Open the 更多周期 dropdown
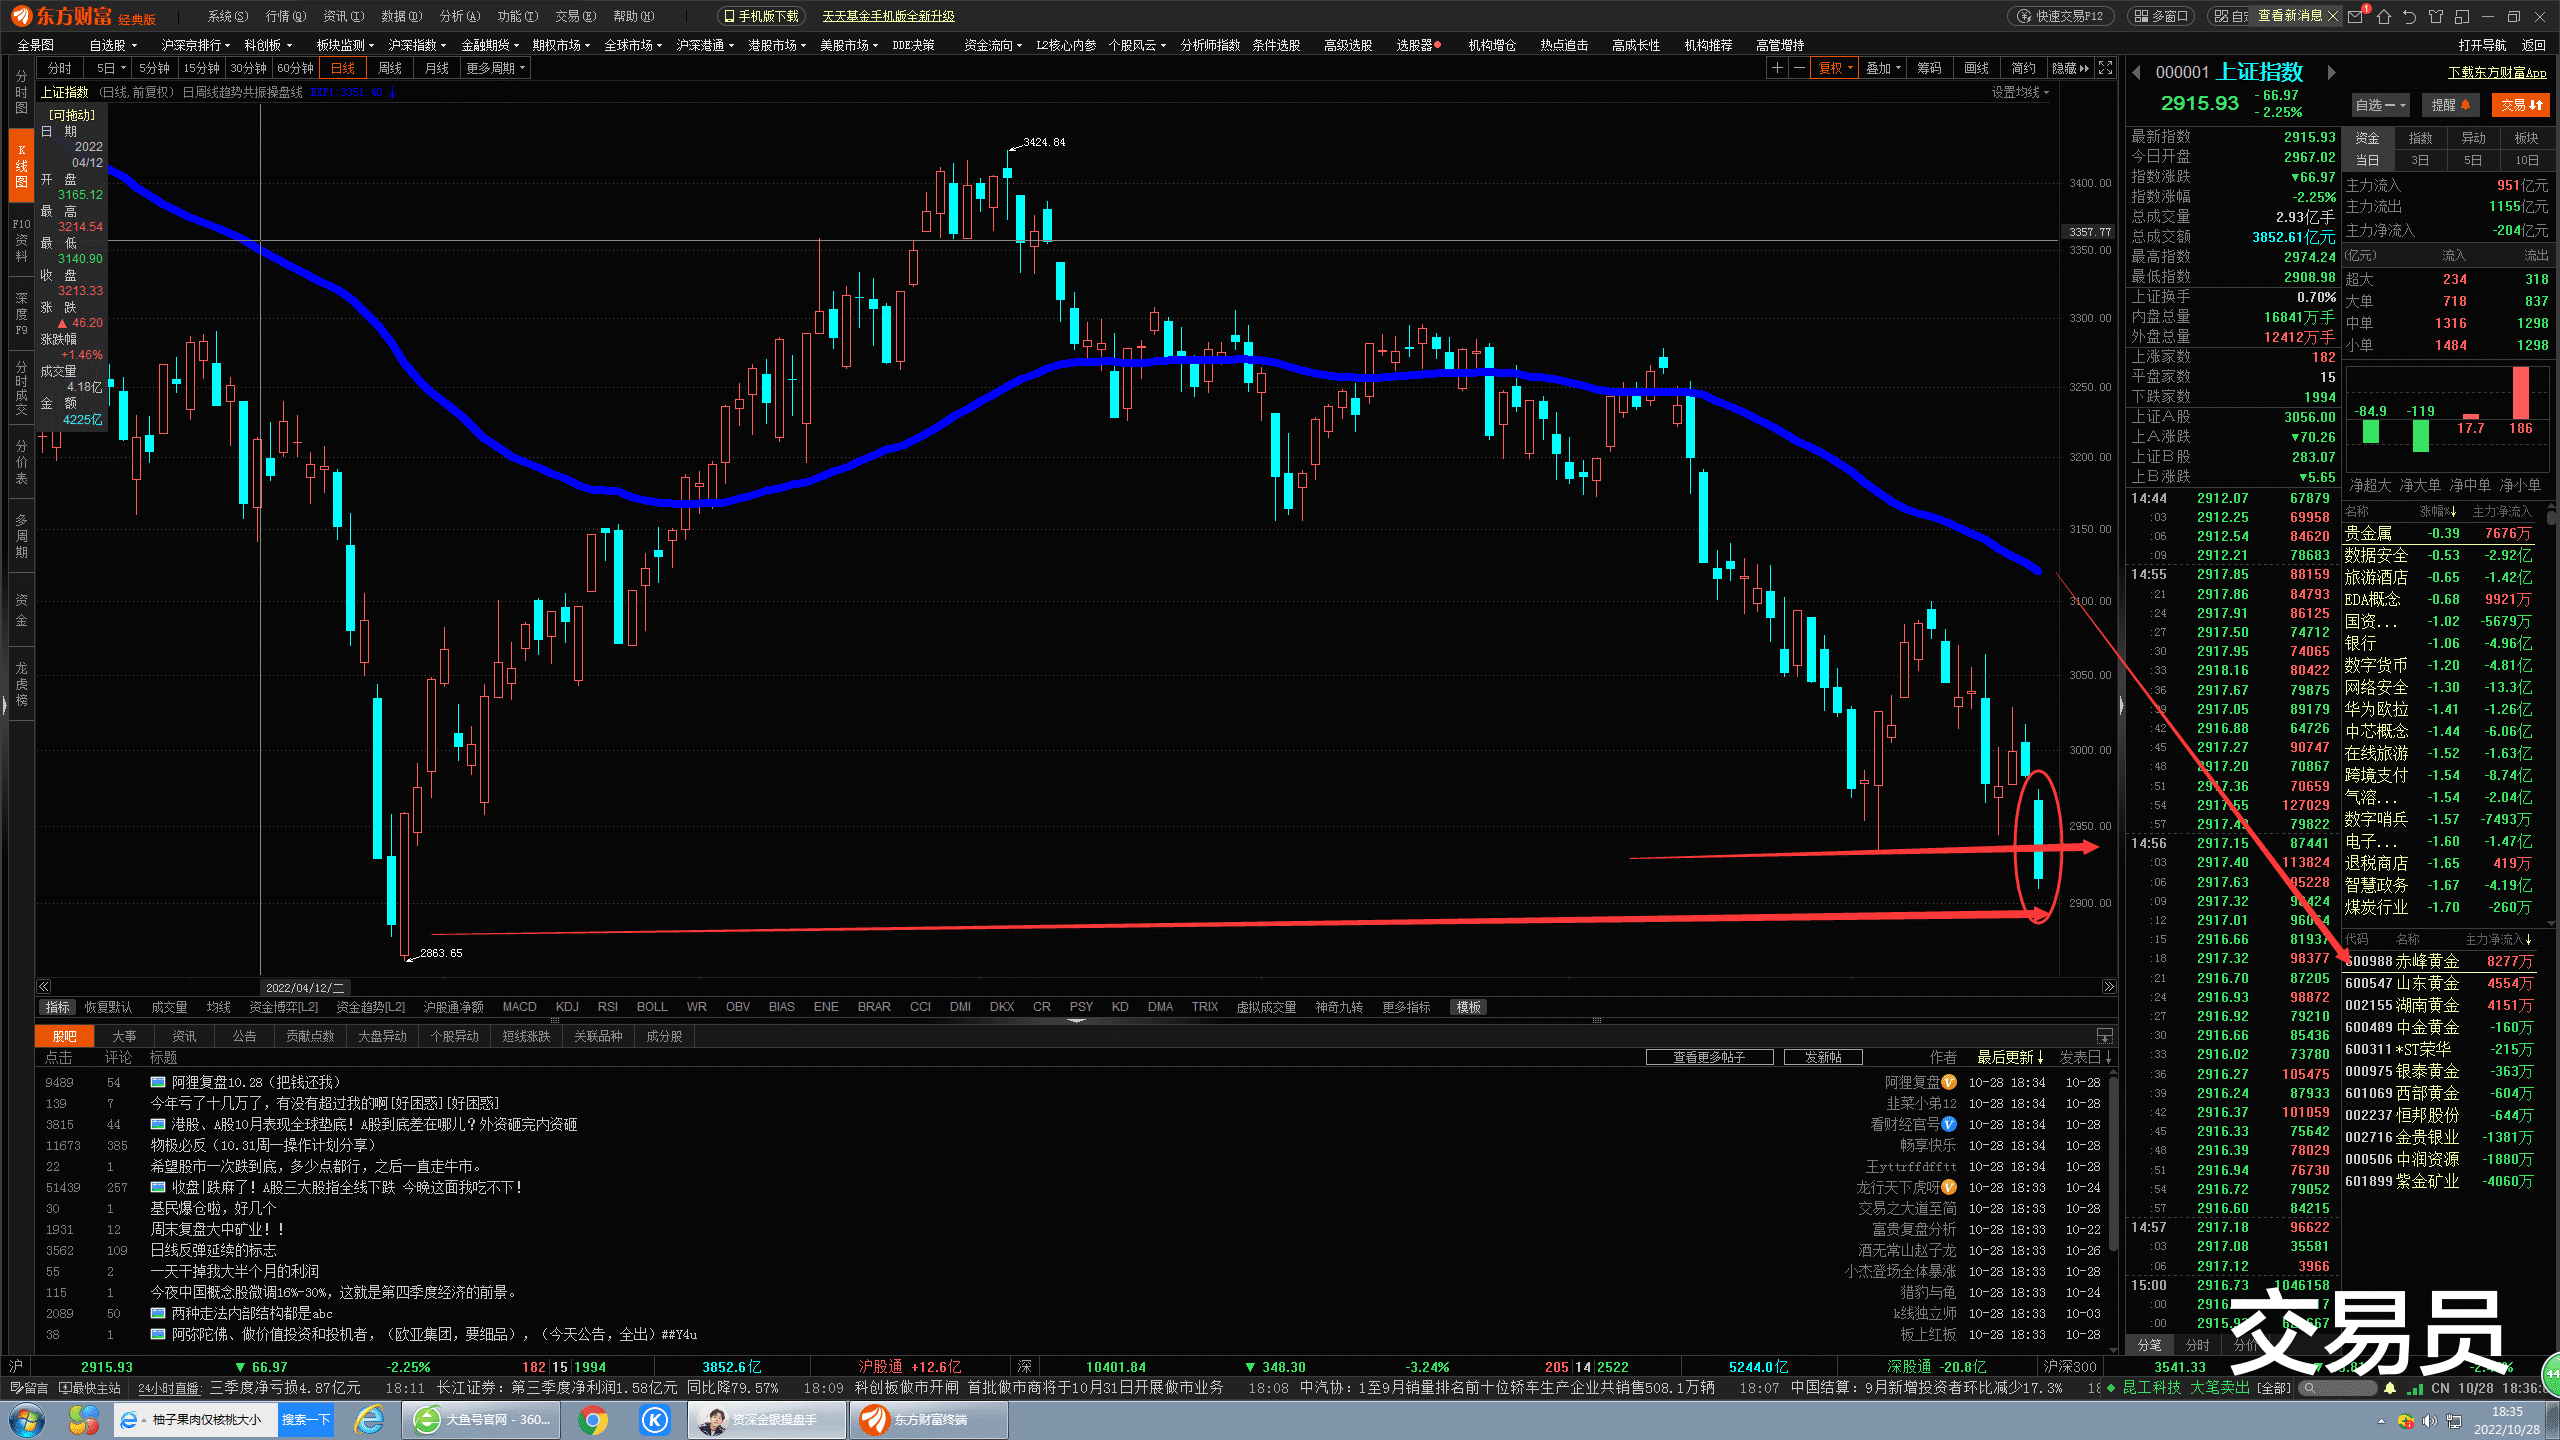This screenshot has height=1440, width=2560. pos(495,68)
